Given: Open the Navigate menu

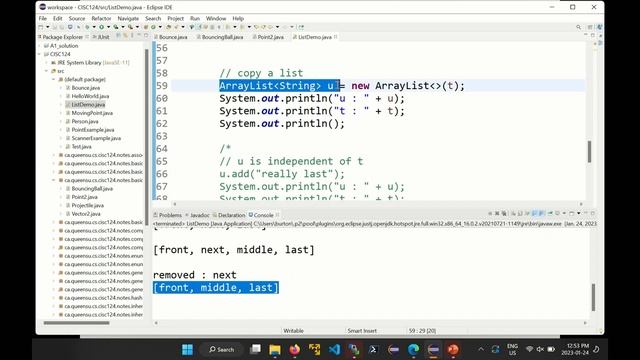Looking at the screenshot, I should pos(128,18).
